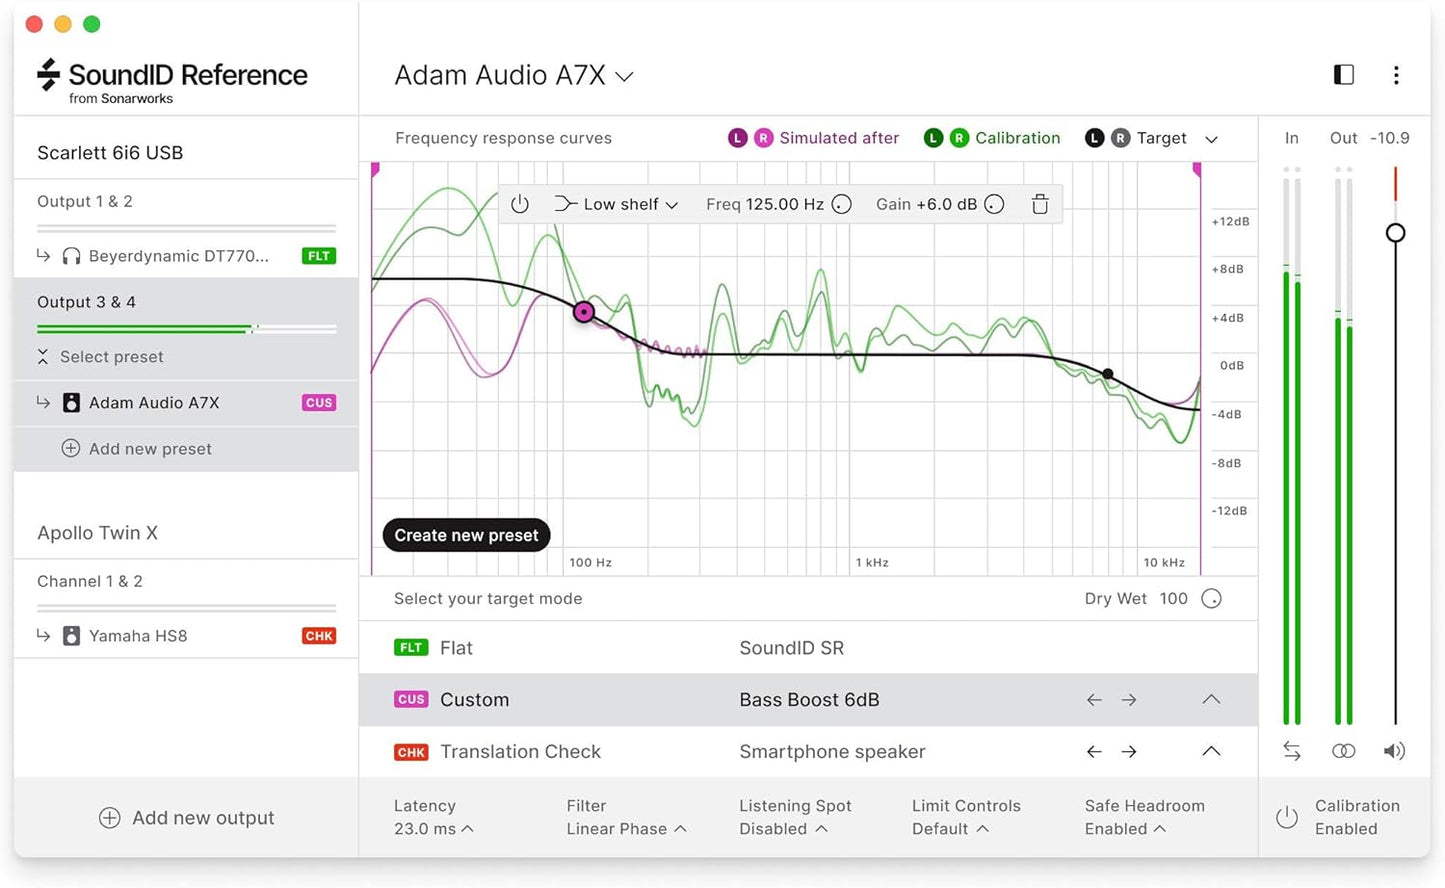Click the speaker icon next to Adam Audio A7X

click(x=71, y=402)
